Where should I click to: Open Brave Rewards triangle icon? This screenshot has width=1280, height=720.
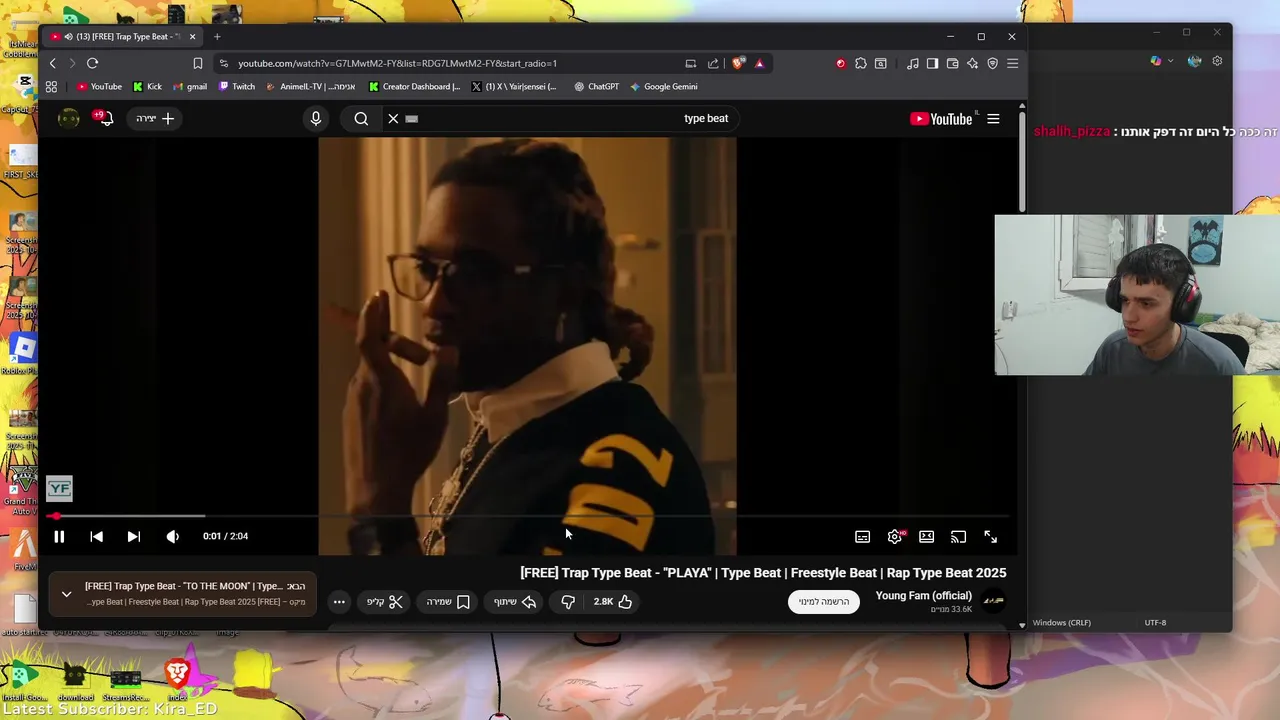759,63
